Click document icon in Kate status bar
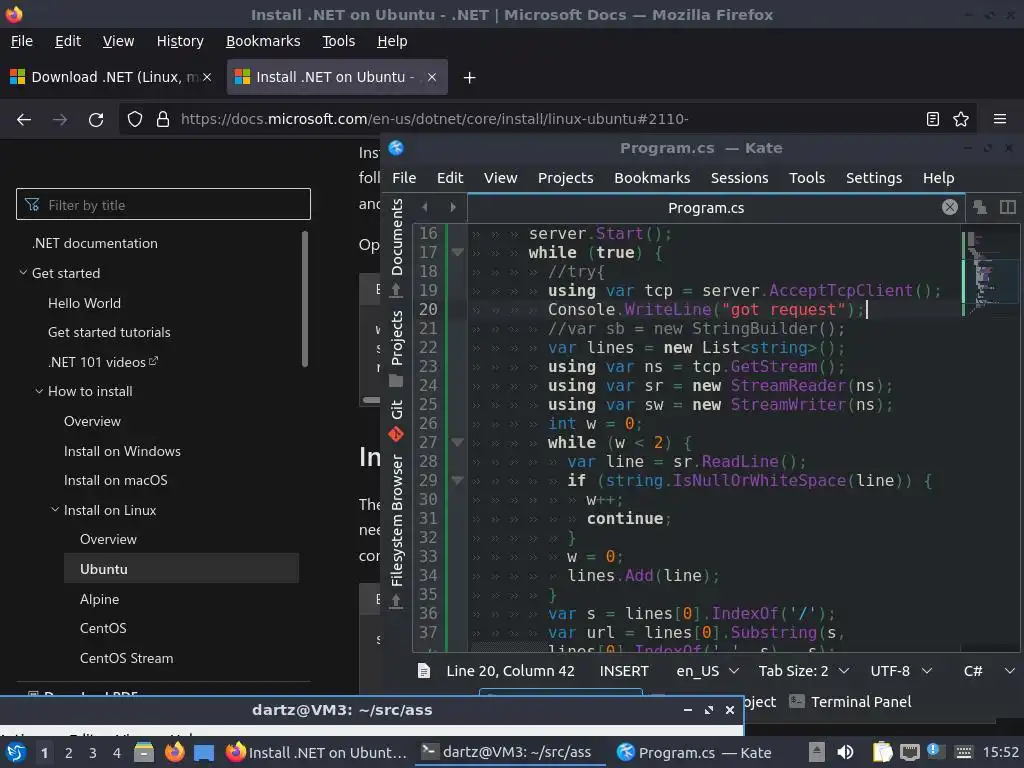The height and width of the screenshot is (768, 1024). pos(424,671)
